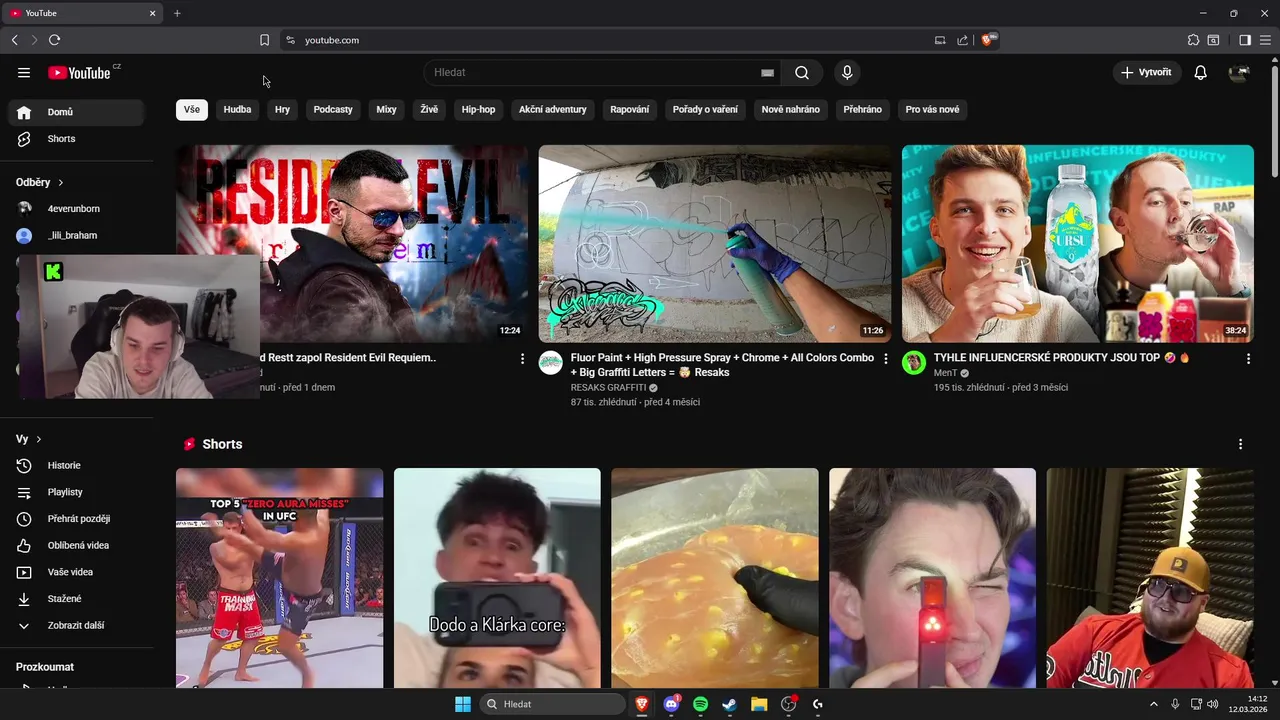
Task: Expand the Vy section chevron
Action: (x=39, y=439)
